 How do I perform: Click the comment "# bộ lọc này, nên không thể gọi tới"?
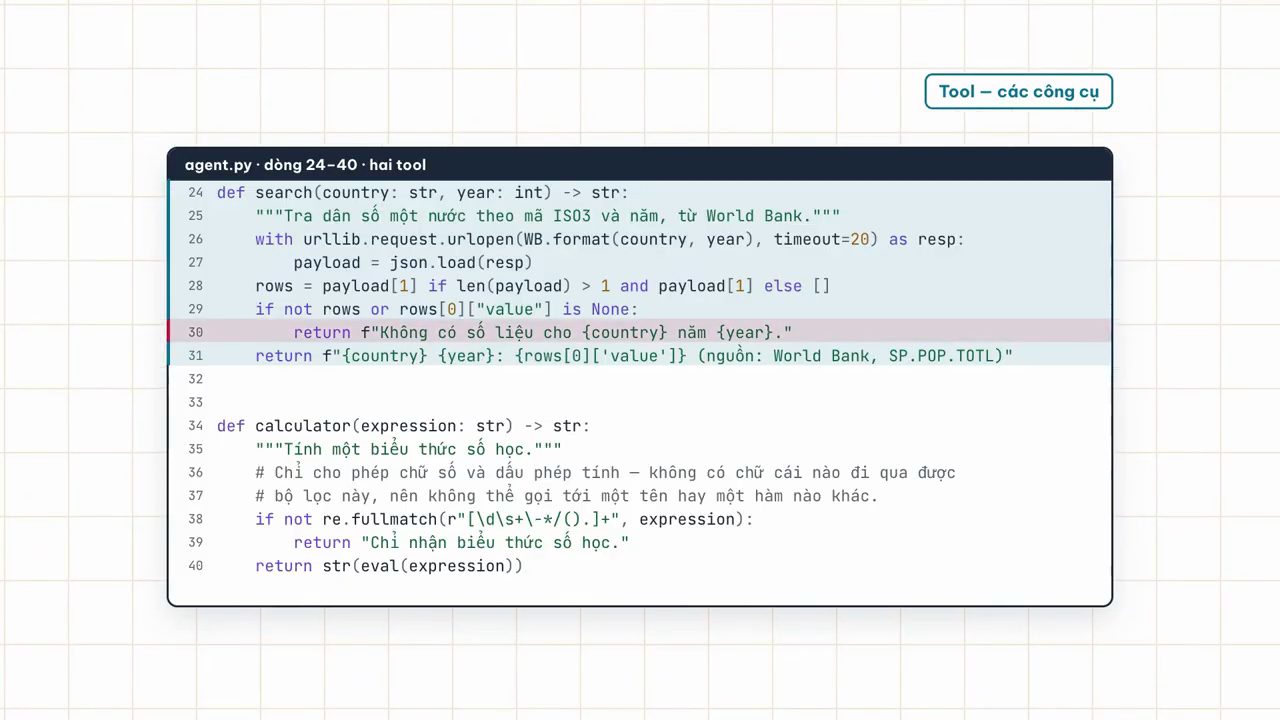[567, 496]
